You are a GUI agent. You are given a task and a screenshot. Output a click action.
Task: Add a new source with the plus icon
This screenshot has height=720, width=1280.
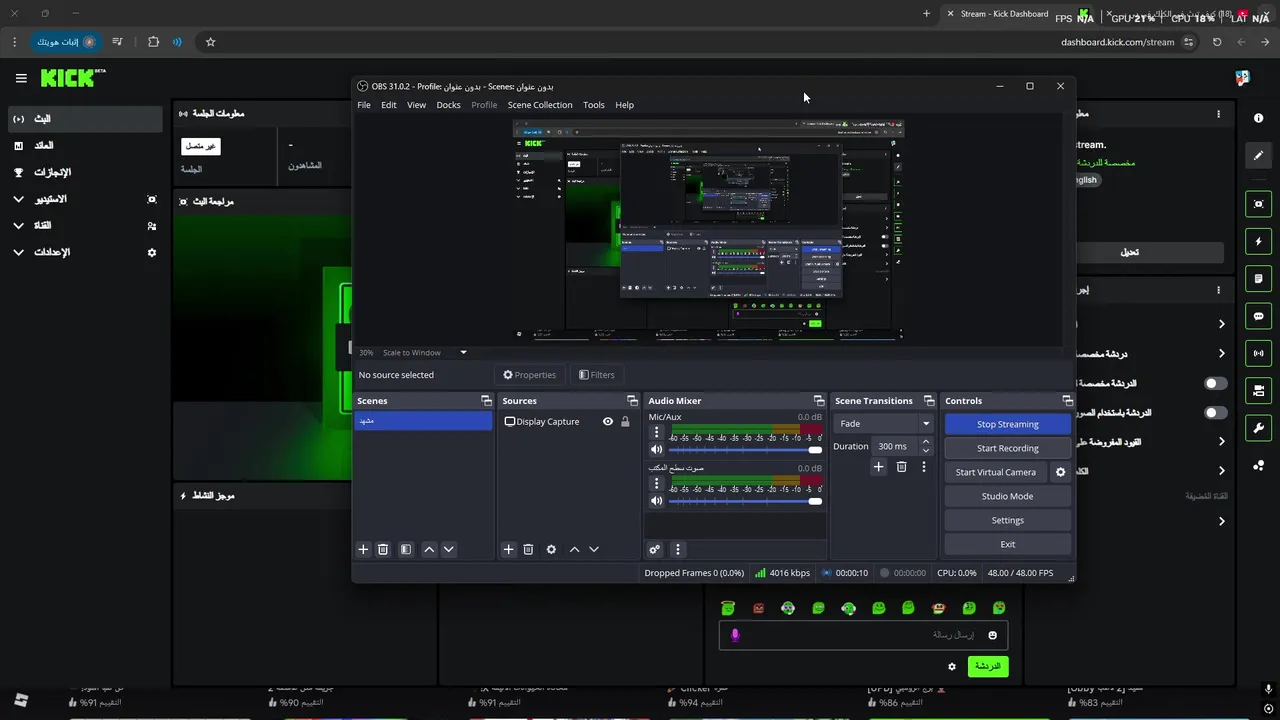tap(508, 549)
